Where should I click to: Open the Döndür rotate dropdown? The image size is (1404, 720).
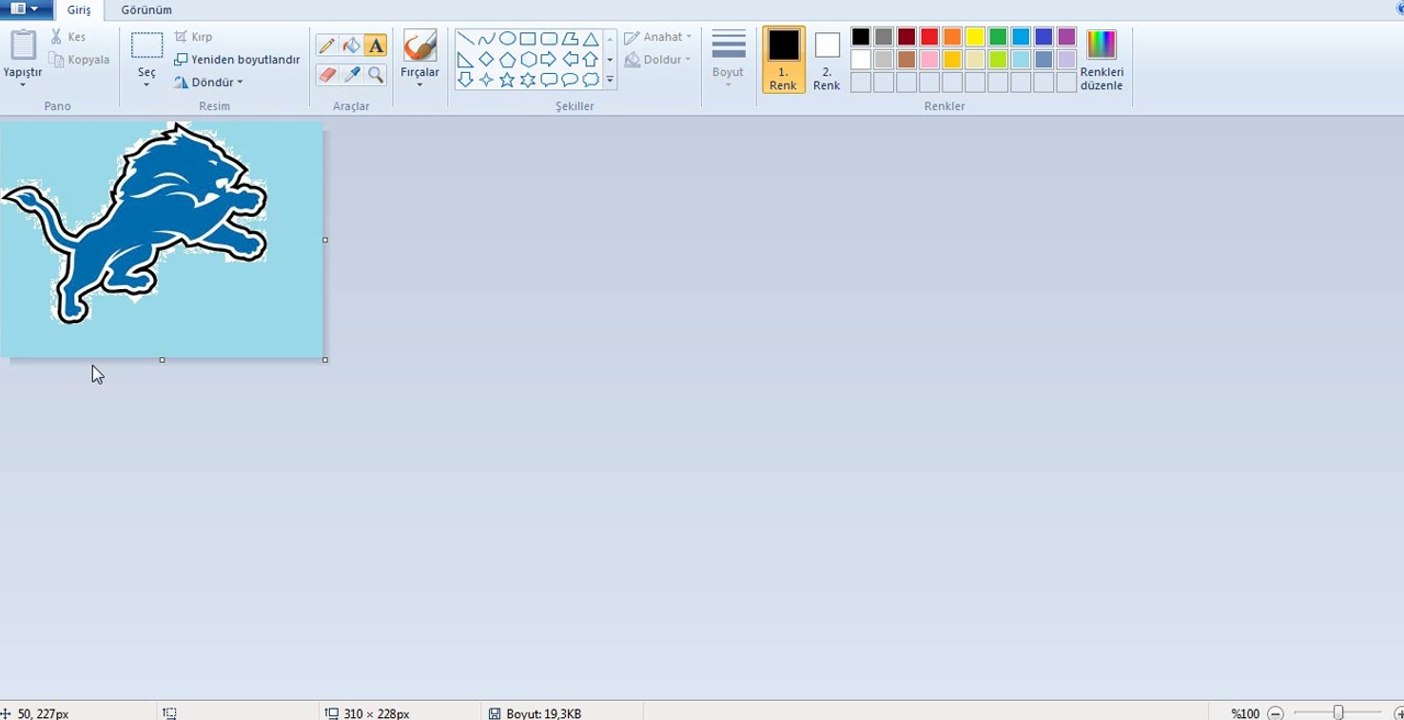[x=209, y=83]
